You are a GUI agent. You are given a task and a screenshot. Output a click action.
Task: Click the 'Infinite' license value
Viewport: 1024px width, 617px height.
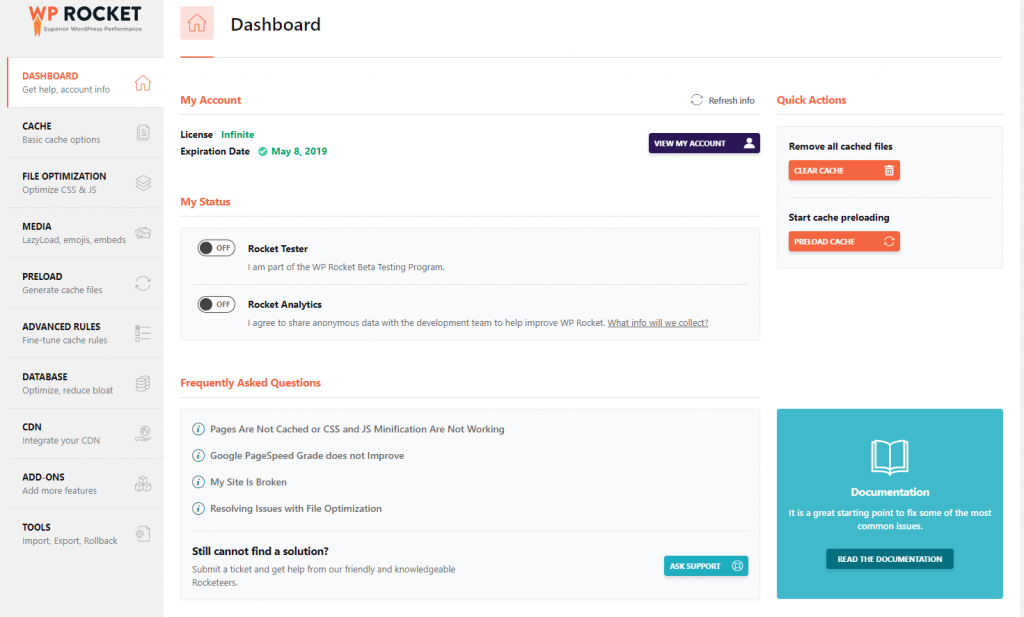click(x=238, y=134)
